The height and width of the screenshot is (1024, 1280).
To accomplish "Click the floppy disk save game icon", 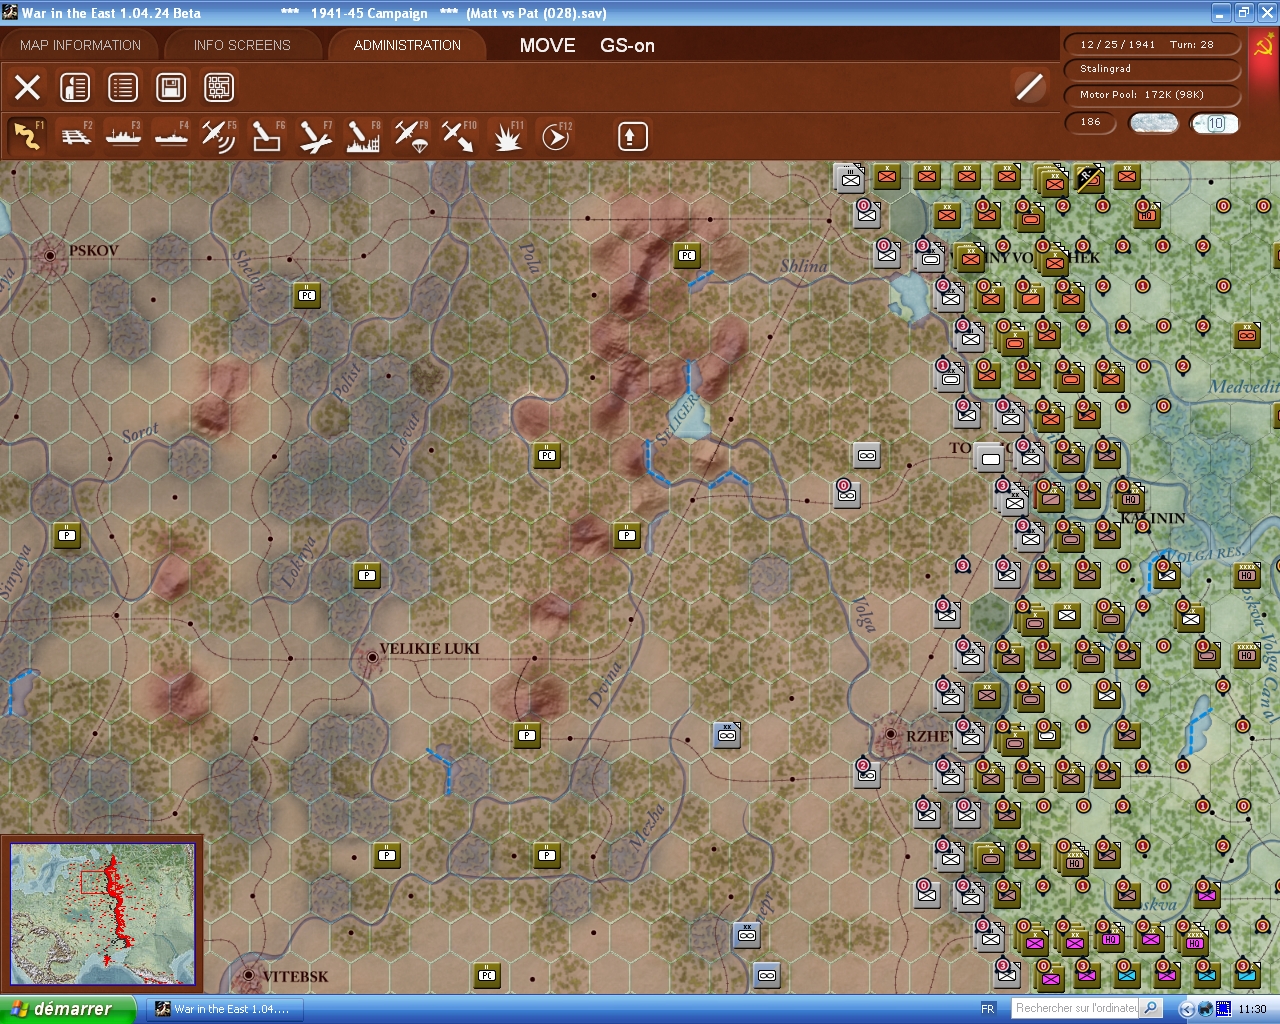I will (171, 88).
